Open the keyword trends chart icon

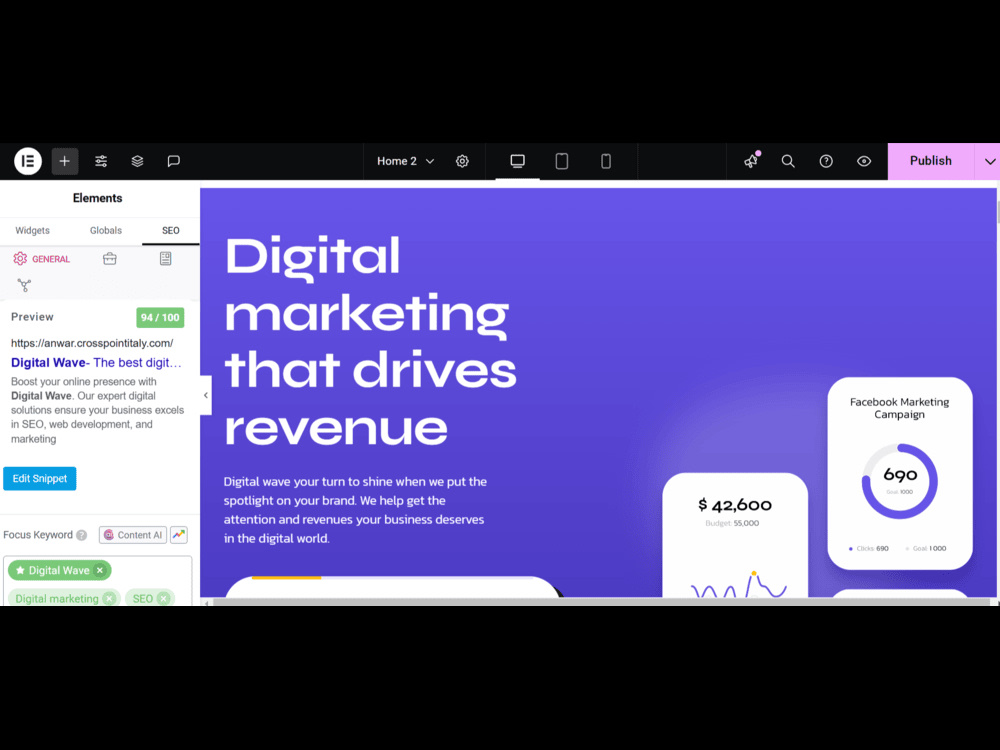coord(179,535)
